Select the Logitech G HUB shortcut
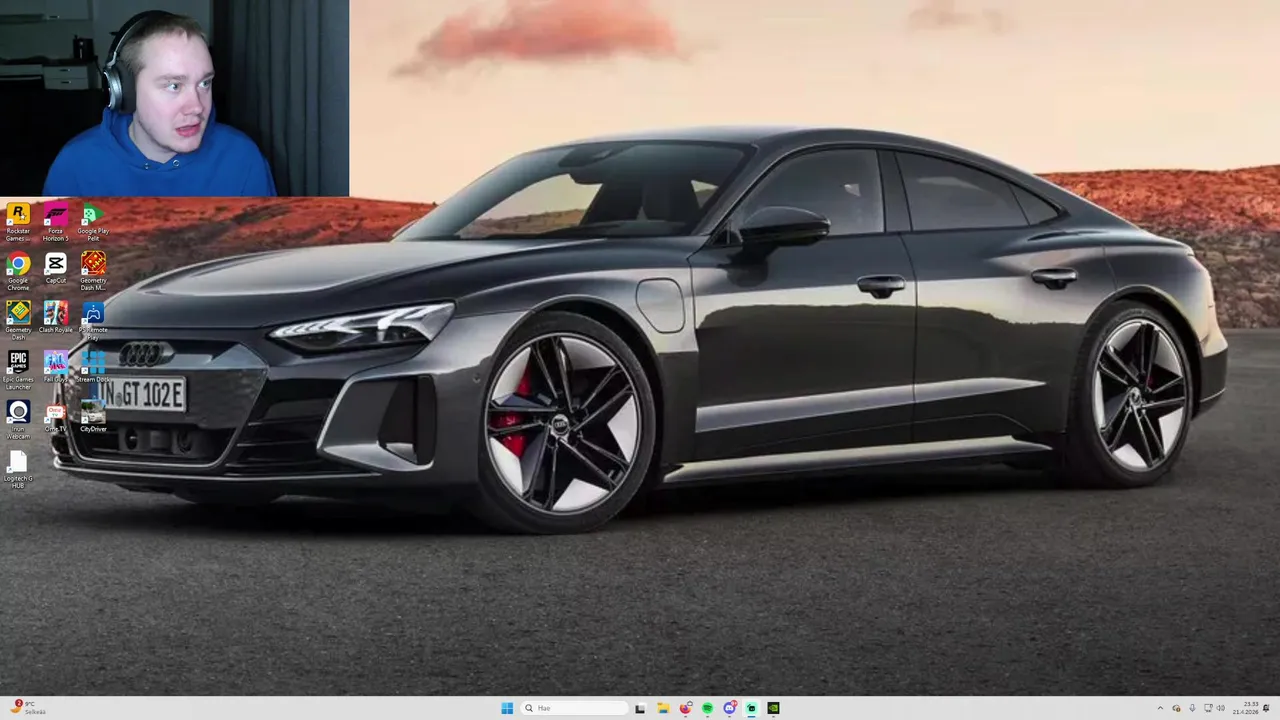 pyautogui.click(x=18, y=469)
